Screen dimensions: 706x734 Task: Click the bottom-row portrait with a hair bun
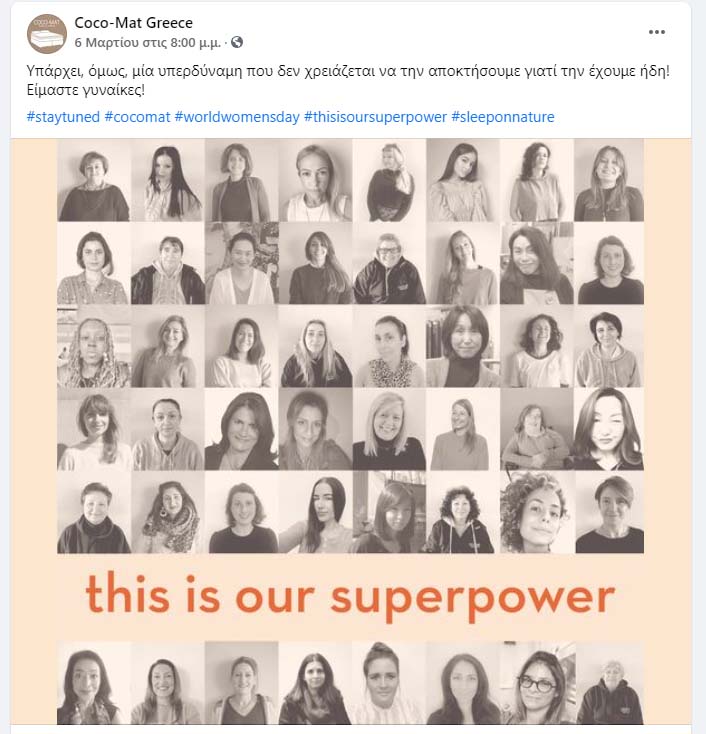click(x=389, y=684)
